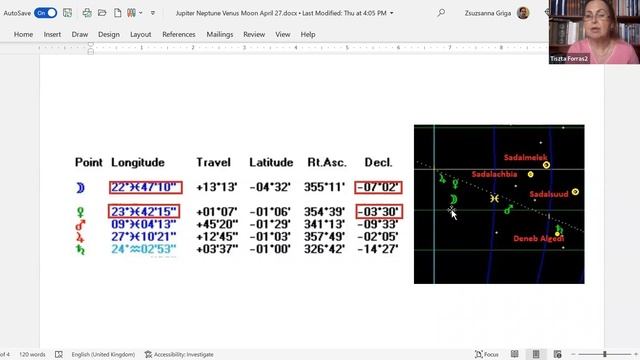Open the View tab
The image size is (640, 360).
click(x=282, y=35)
